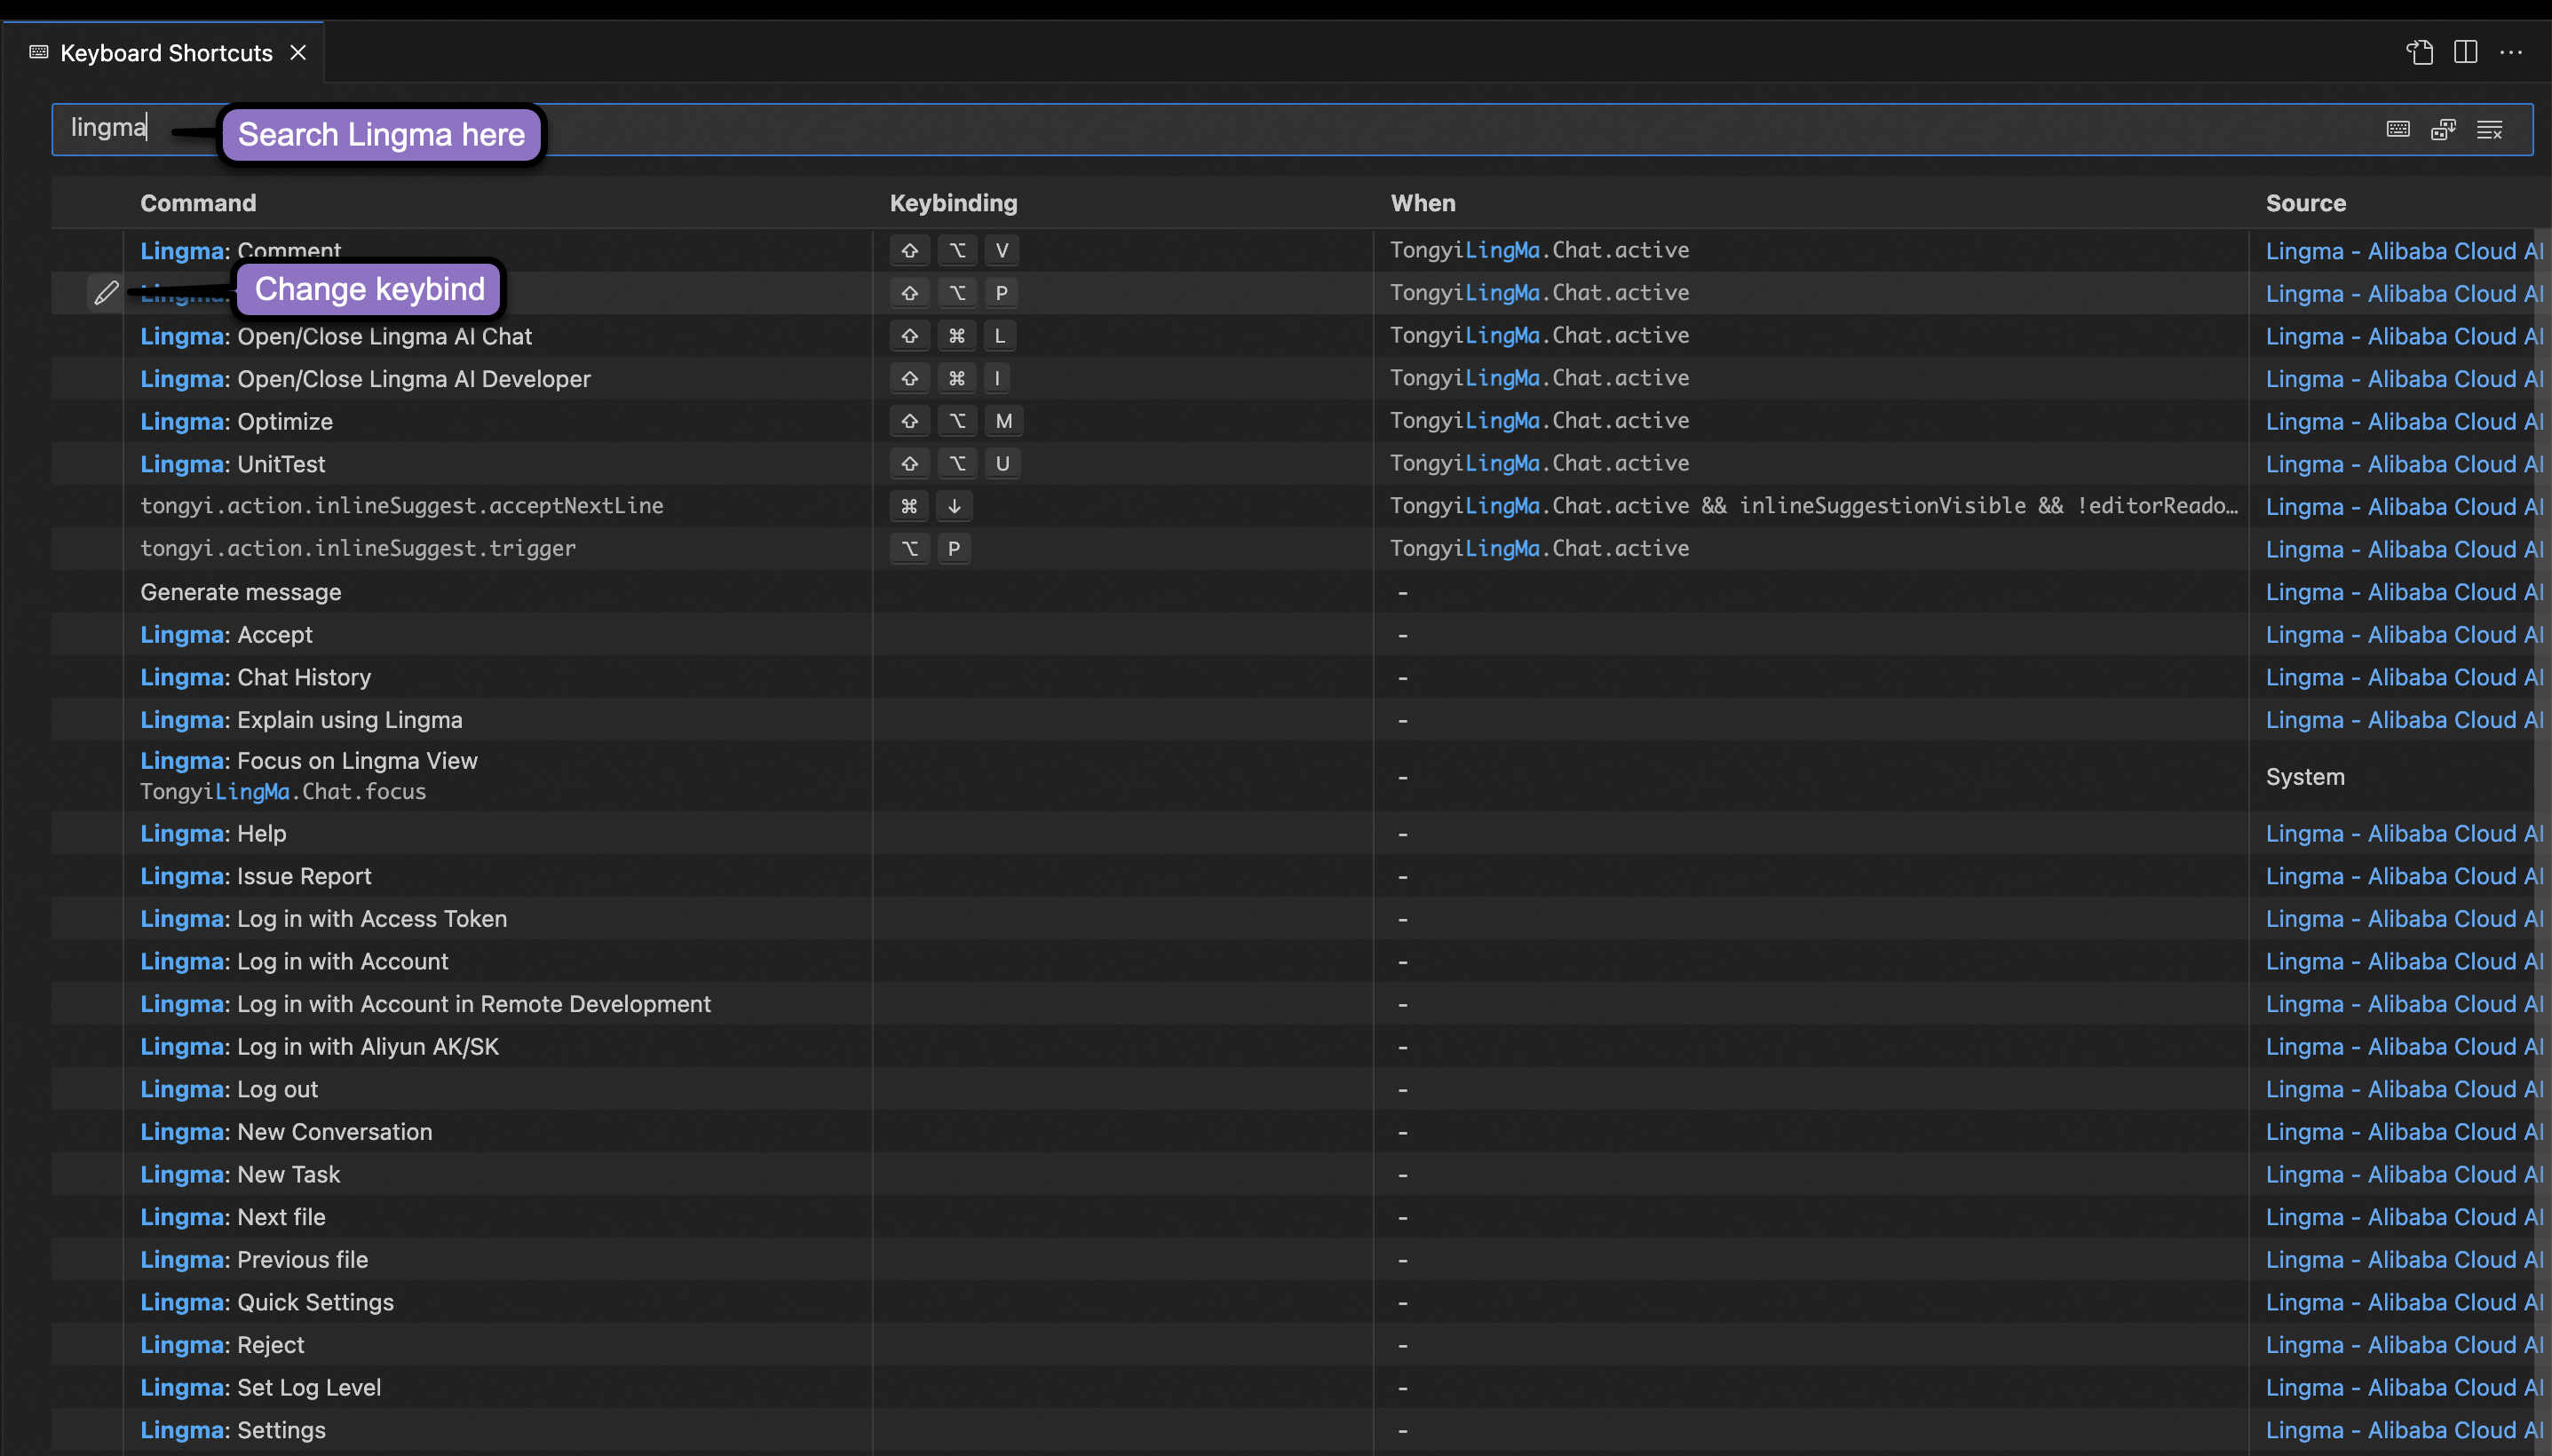The width and height of the screenshot is (2552, 1456).
Task: Select the Lingma: Reject command
Action: coord(1292,1345)
